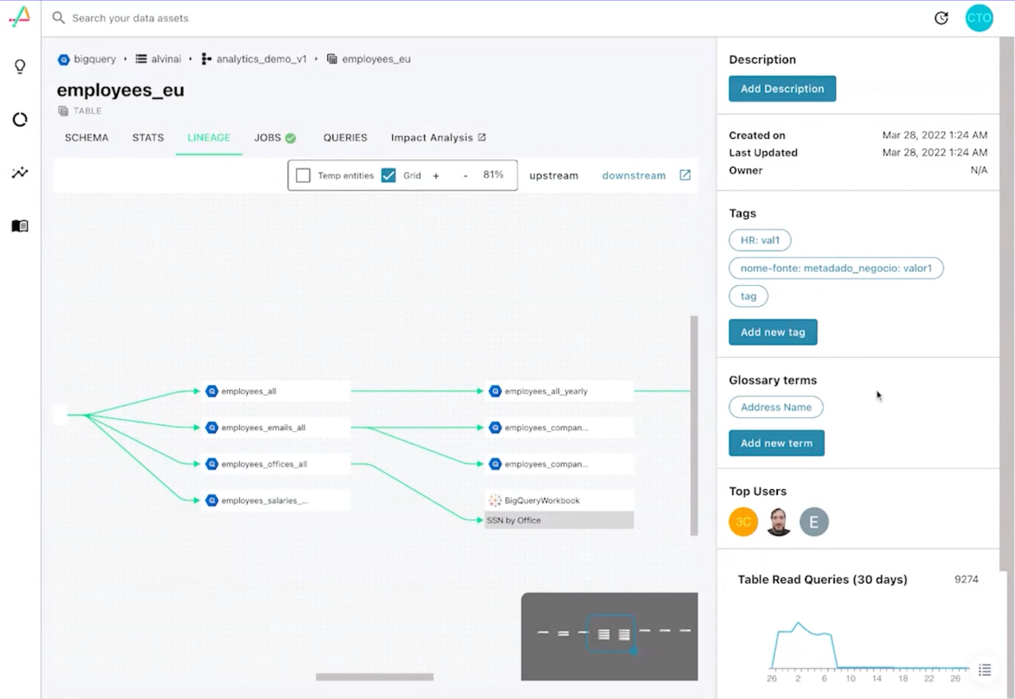This screenshot has width=1015, height=699.
Task: Open the Impact Analysis tab
Action: (x=438, y=137)
